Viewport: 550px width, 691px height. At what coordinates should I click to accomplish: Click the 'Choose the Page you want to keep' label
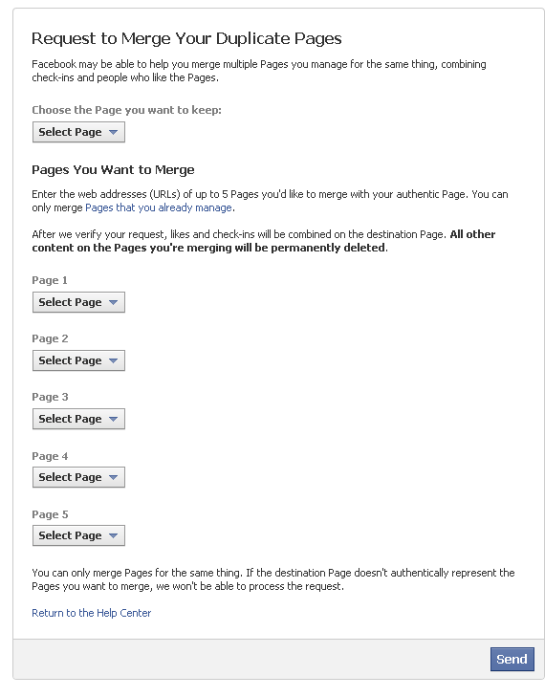point(126,110)
